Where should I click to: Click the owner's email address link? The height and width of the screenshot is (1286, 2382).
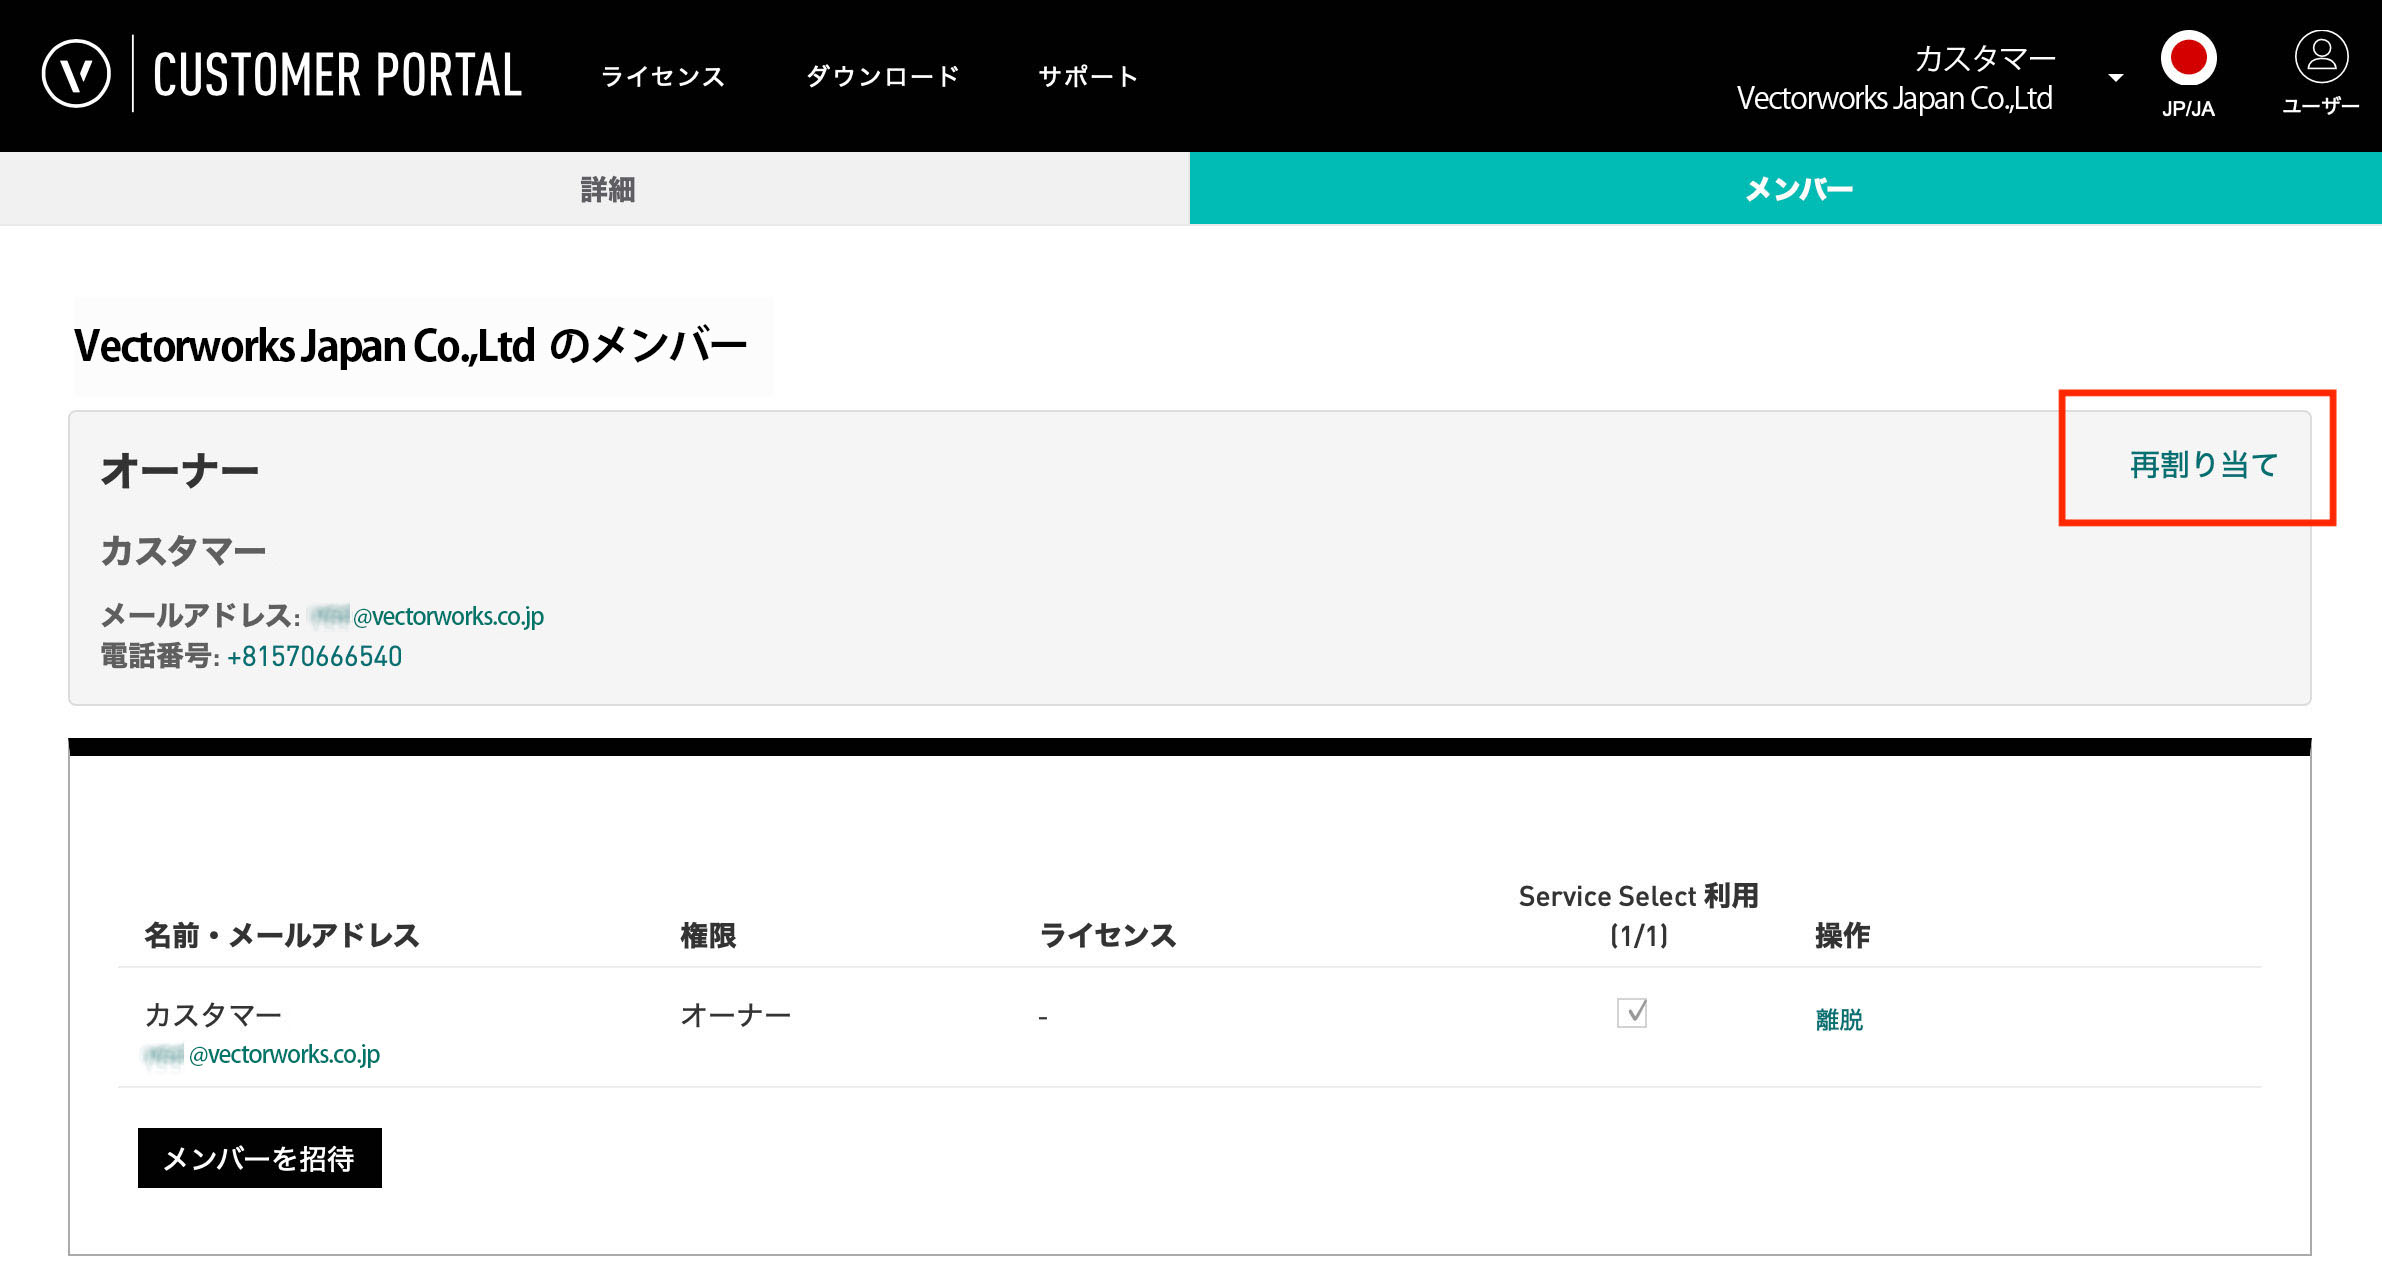(x=427, y=616)
